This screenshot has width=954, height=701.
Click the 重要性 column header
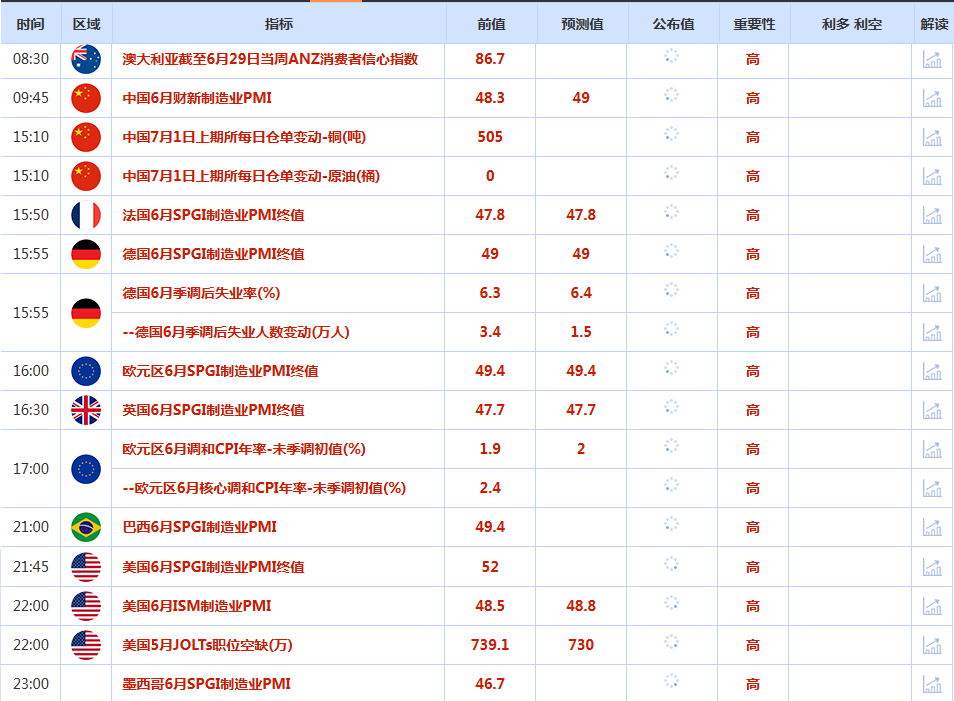coord(754,24)
